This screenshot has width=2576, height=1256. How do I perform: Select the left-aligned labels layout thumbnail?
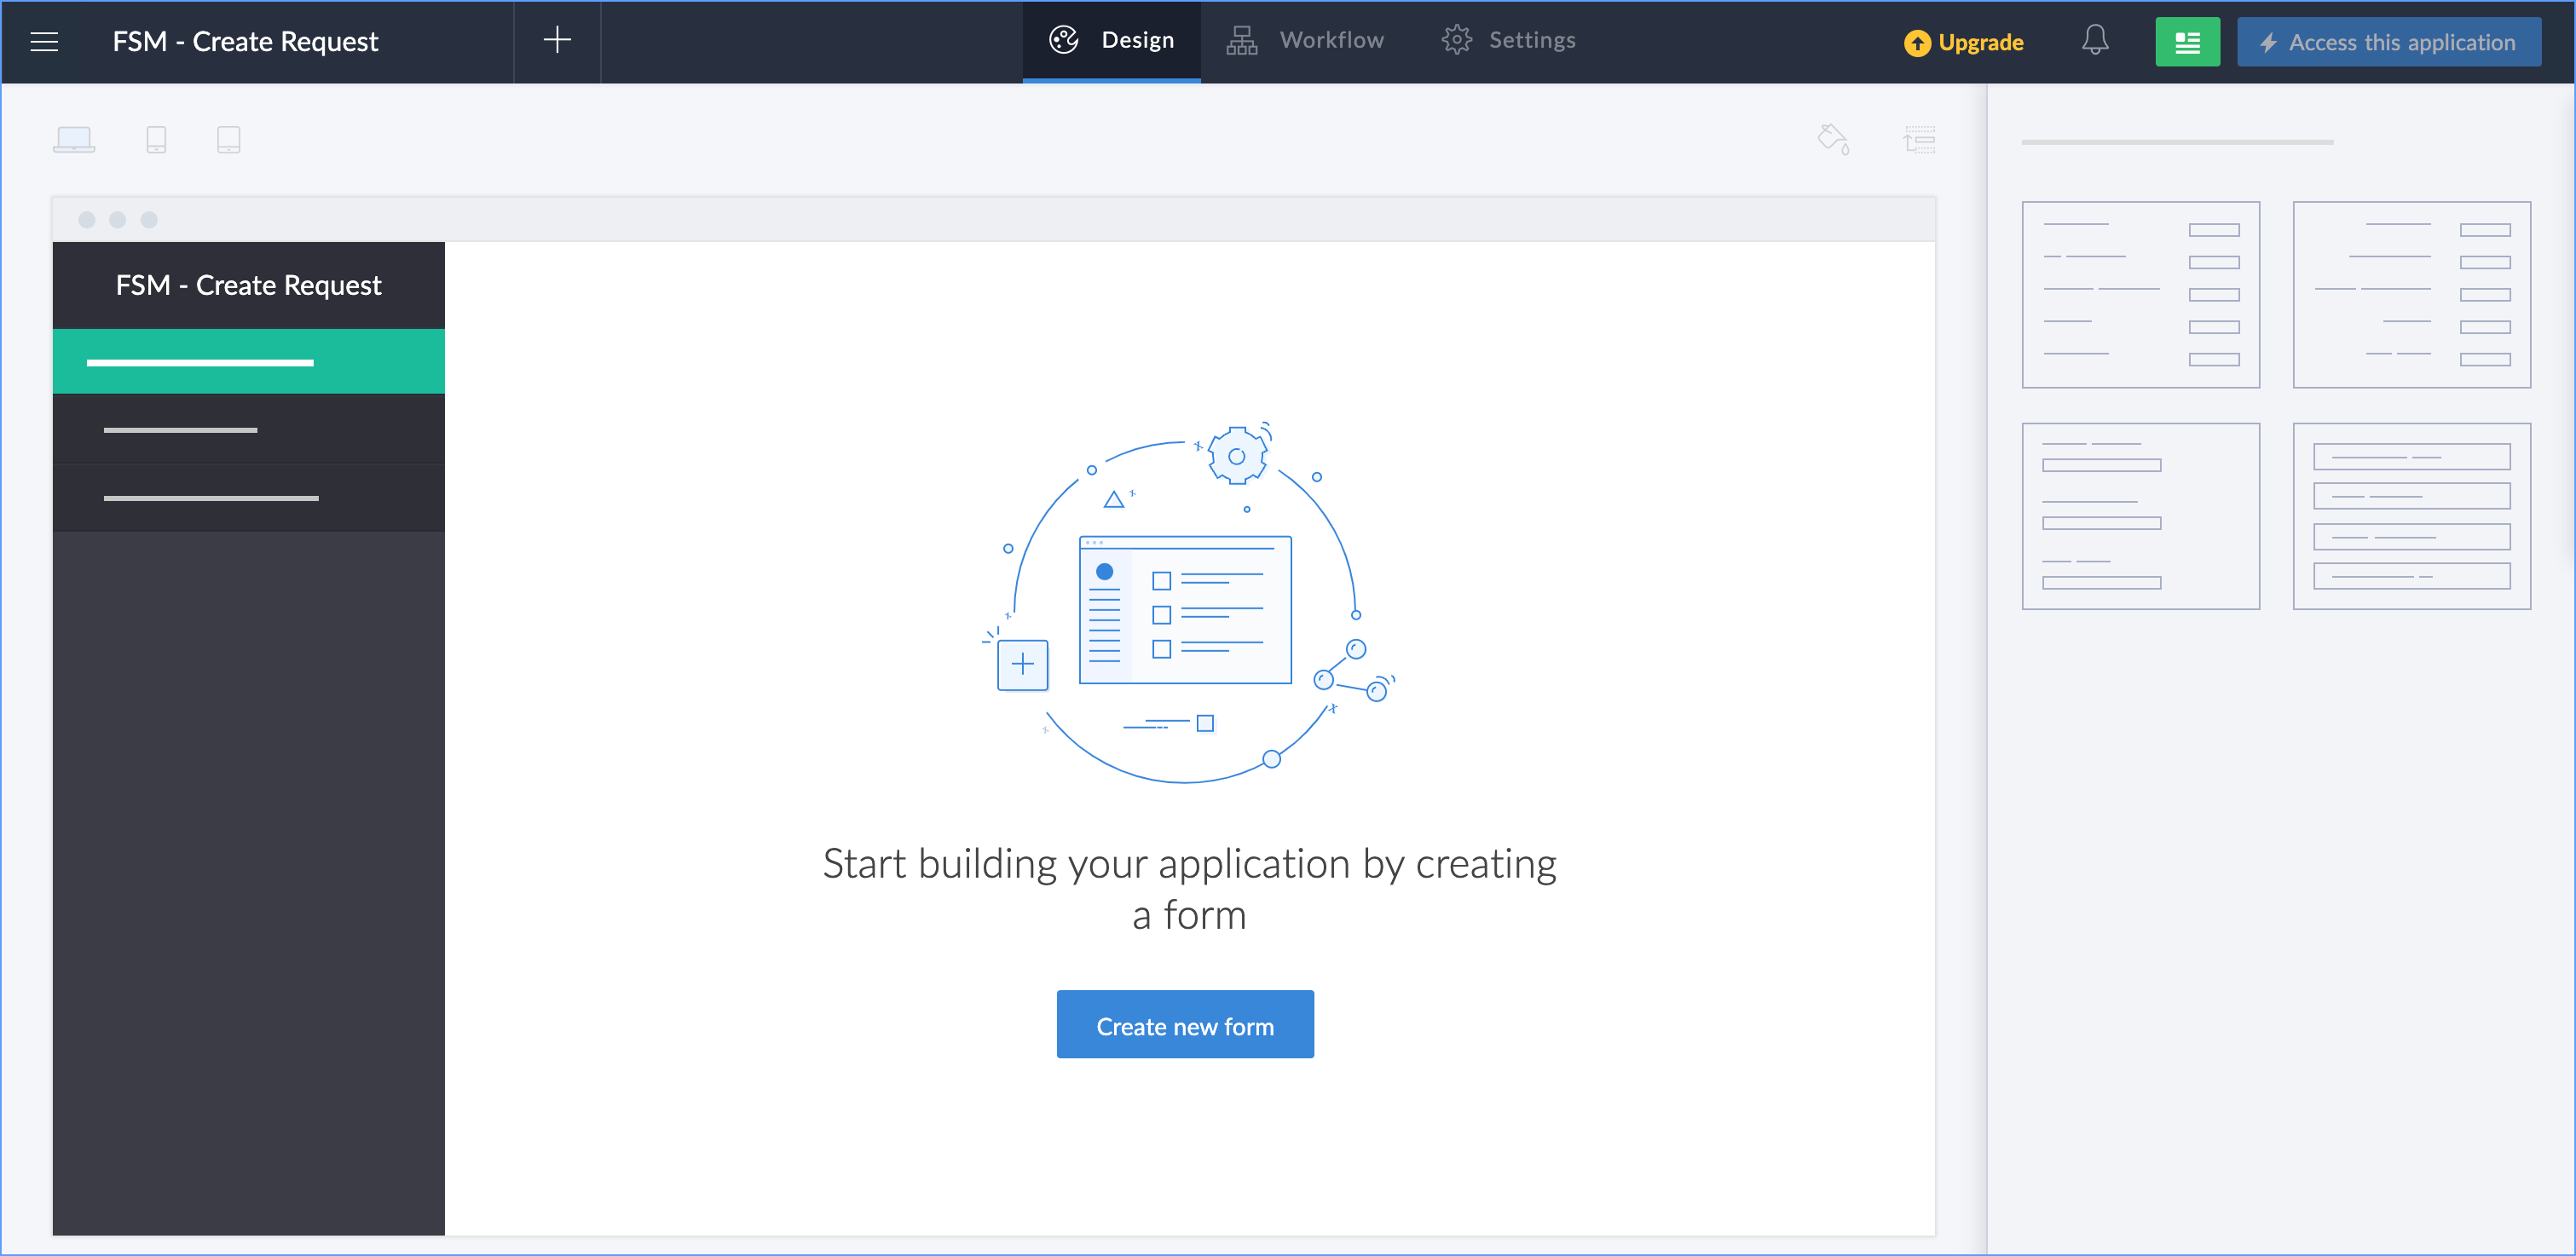pyautogui.click(x=2140, y=294)
